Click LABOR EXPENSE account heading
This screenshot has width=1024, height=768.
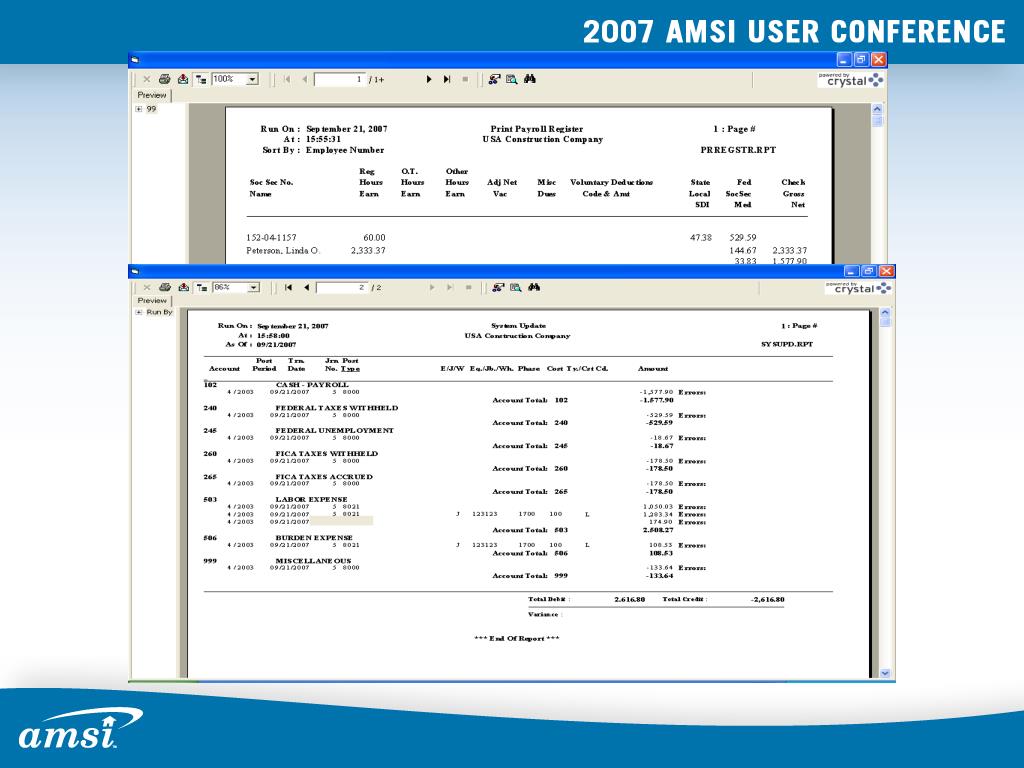[x=312, y=500]
